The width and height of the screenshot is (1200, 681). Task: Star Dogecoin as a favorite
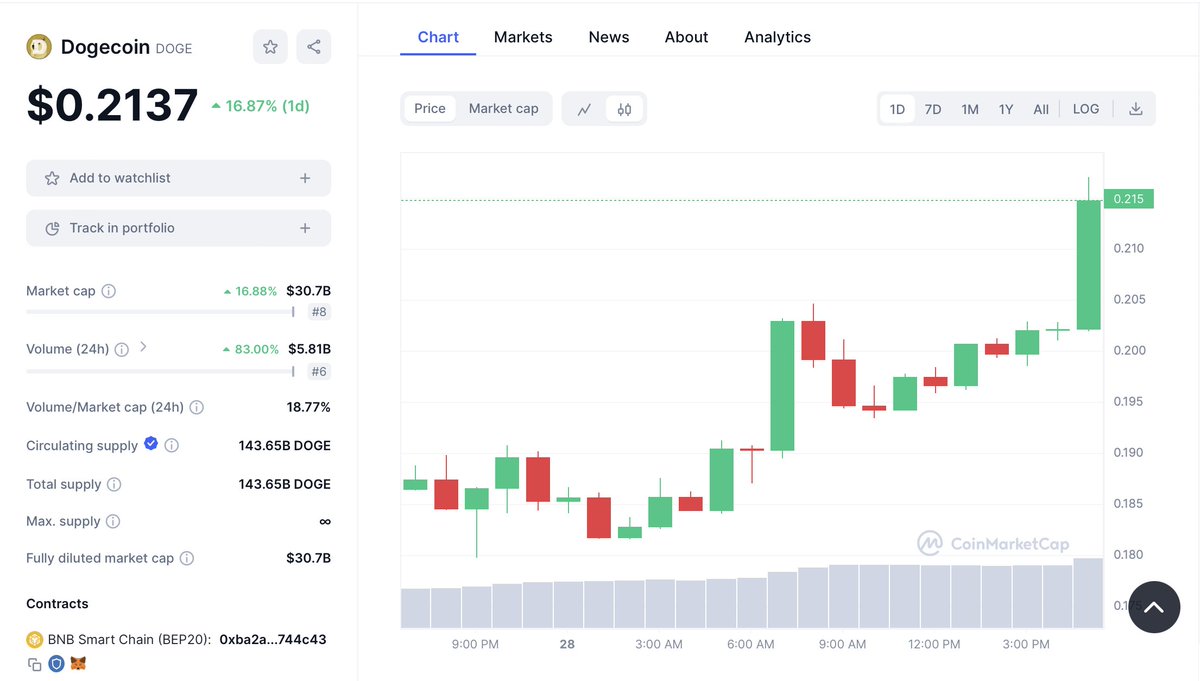270,47
